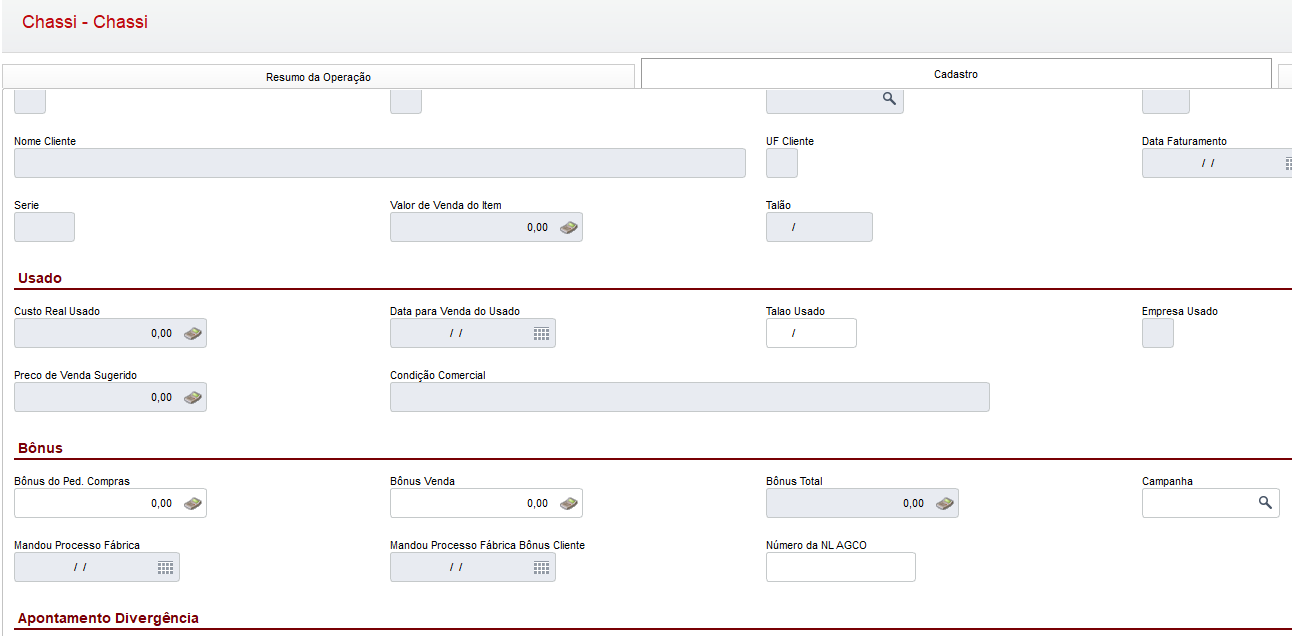Select the Serie input box
This screenshot has width=1292, height=636.
pos(44,227)
